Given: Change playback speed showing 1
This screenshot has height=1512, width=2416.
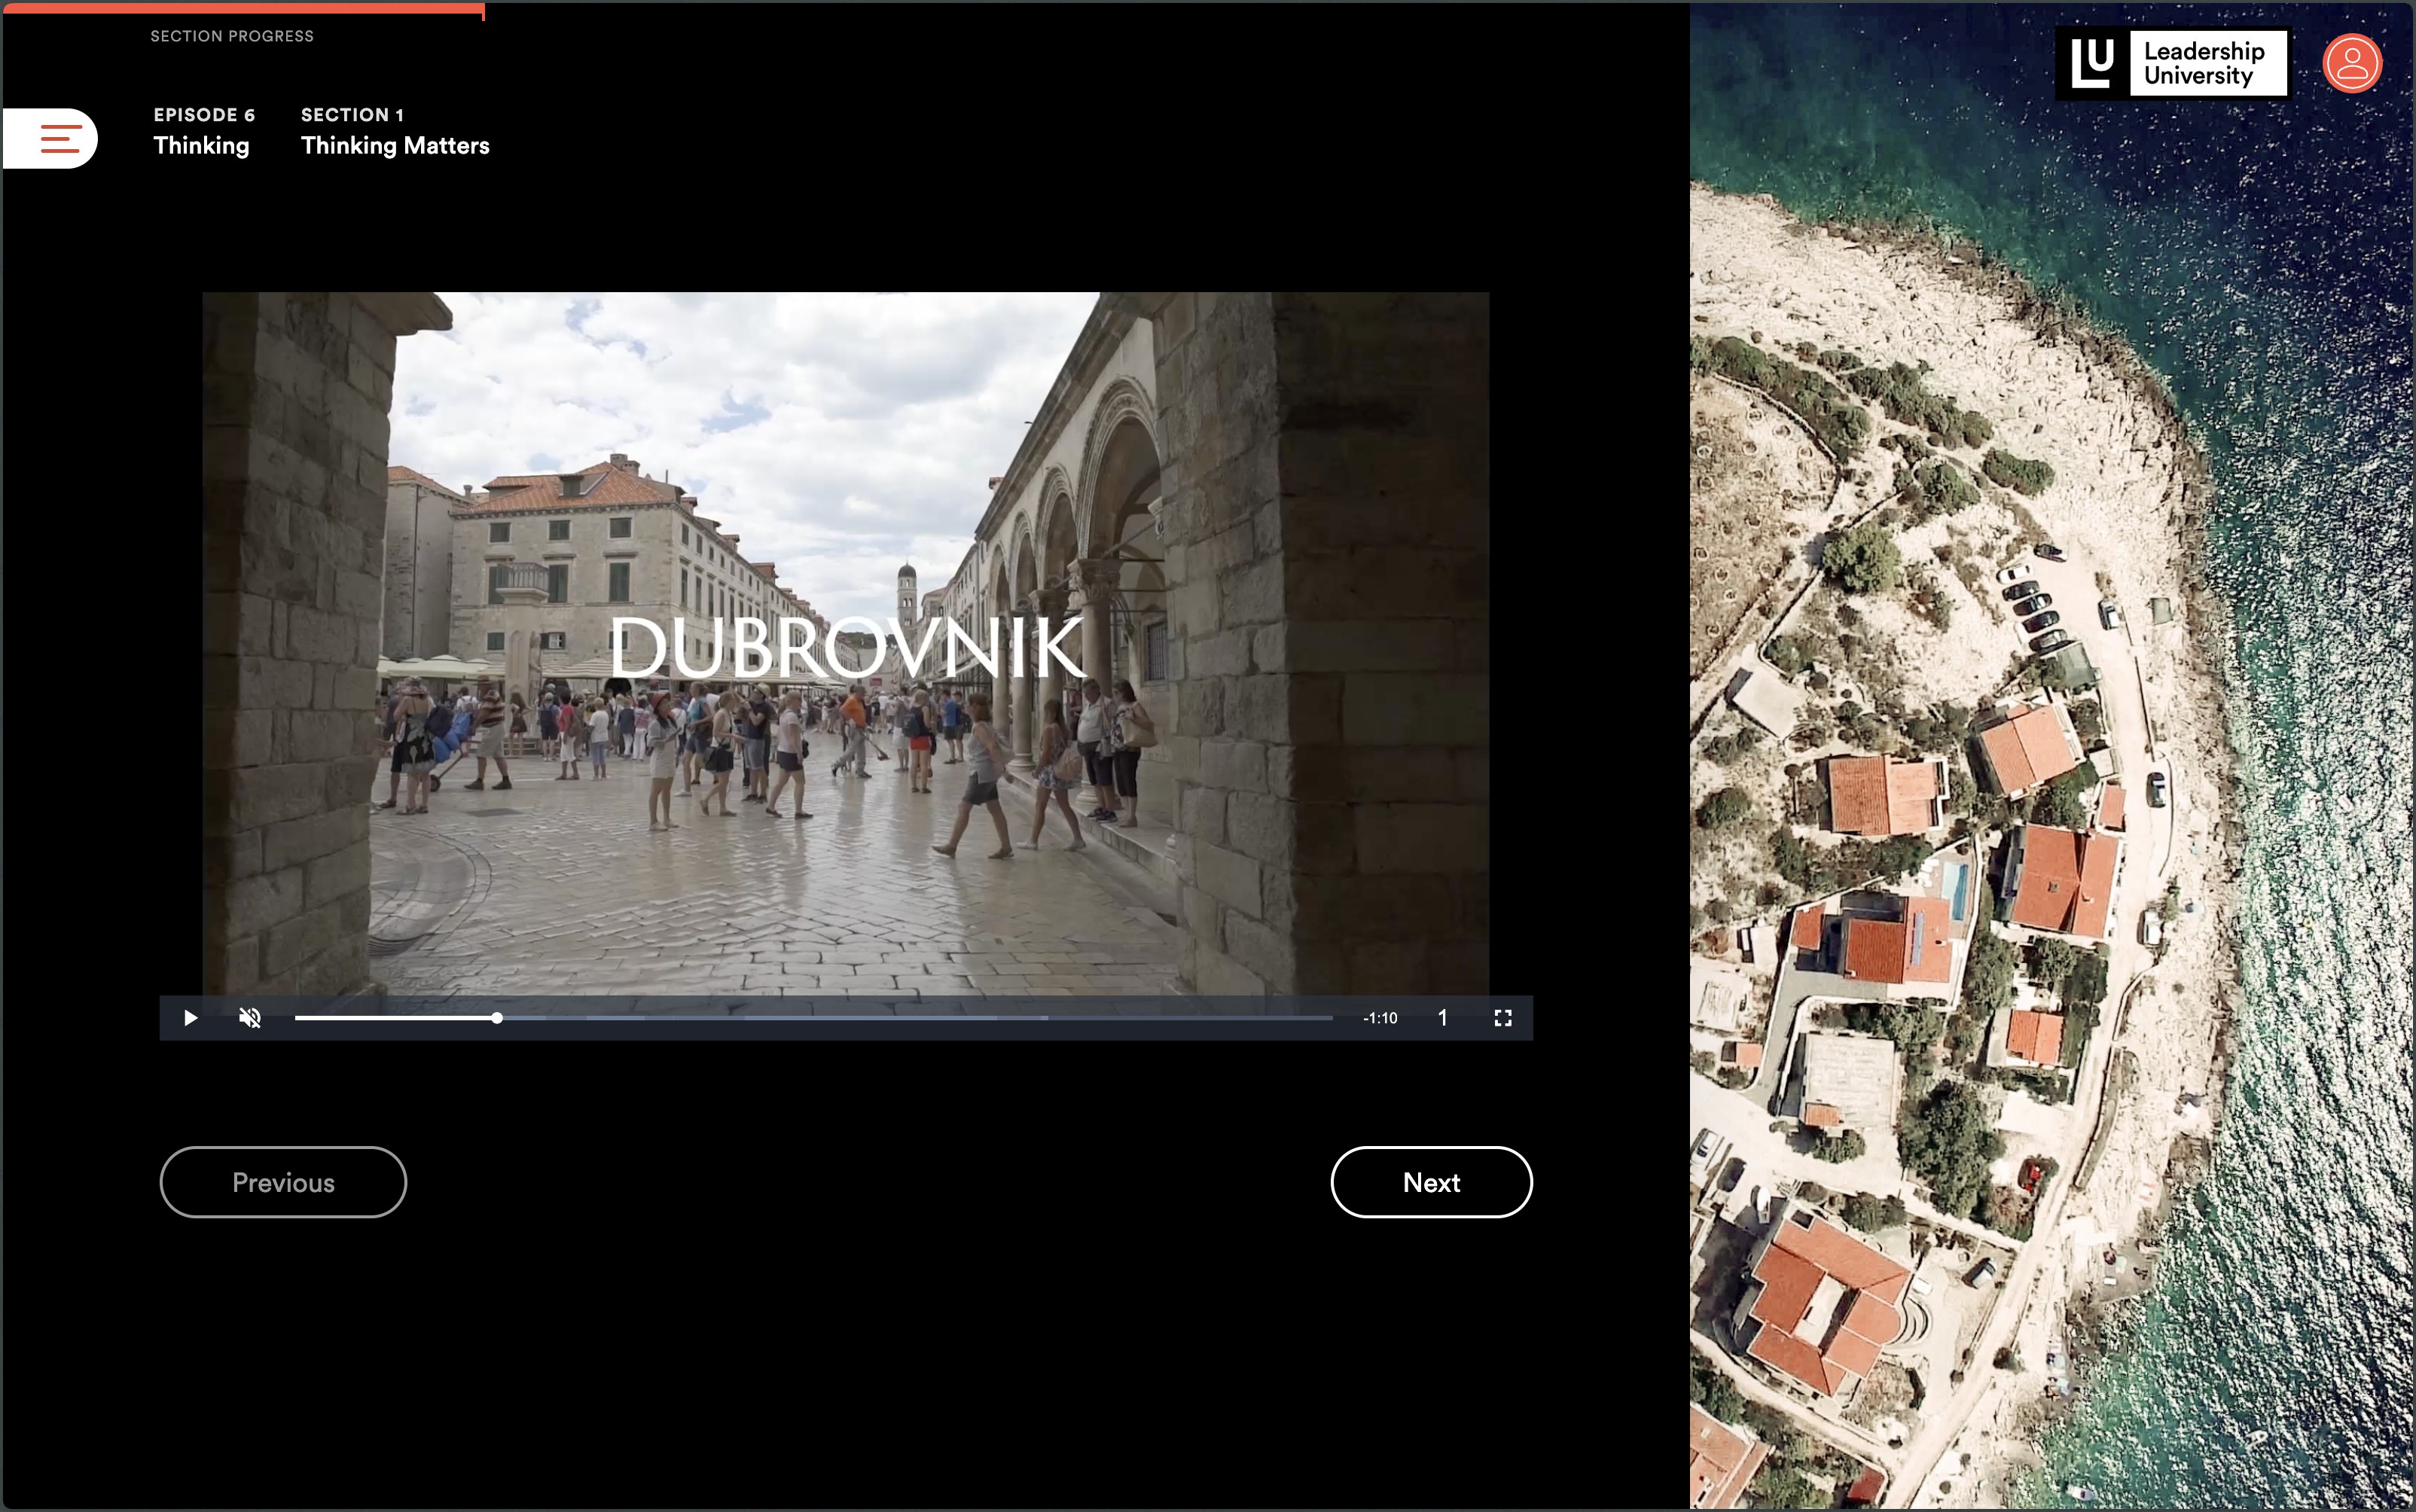Looking at the screenshot, I should coord(1443,1018).
